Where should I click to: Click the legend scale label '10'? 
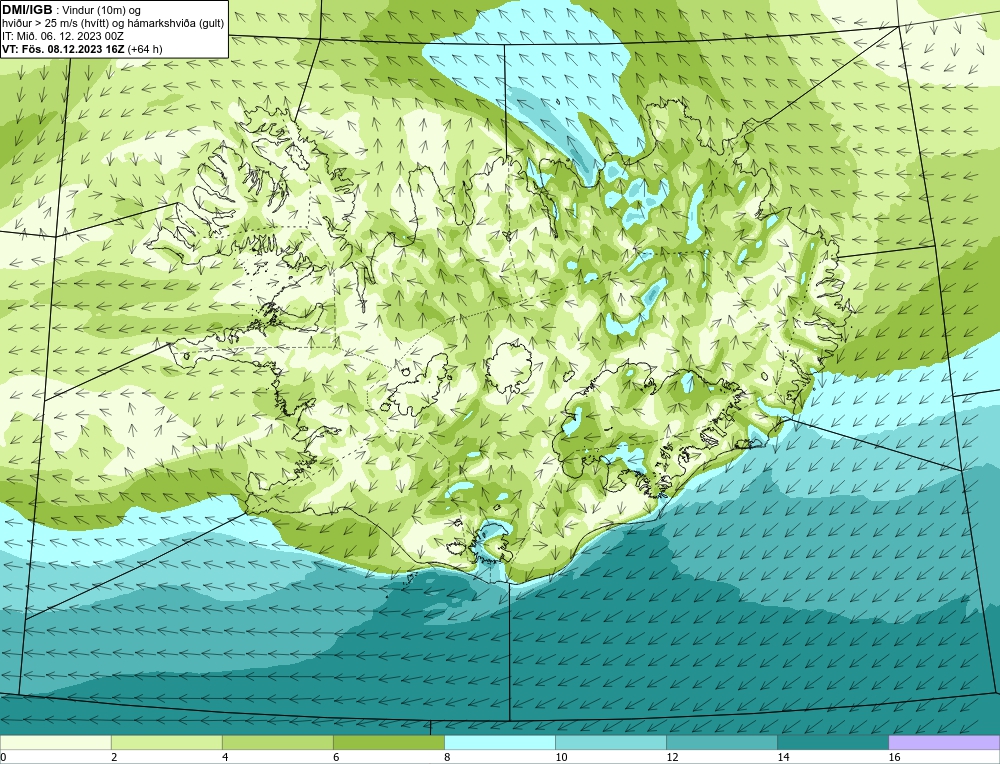561,757
